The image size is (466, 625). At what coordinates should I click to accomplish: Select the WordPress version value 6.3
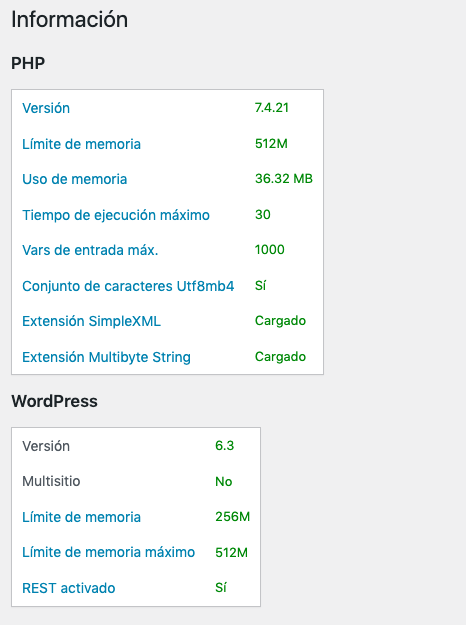(224, 445)
